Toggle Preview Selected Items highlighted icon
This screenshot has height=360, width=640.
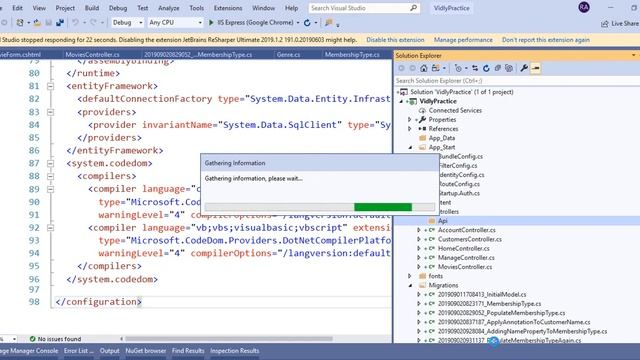tap(536, 68)
